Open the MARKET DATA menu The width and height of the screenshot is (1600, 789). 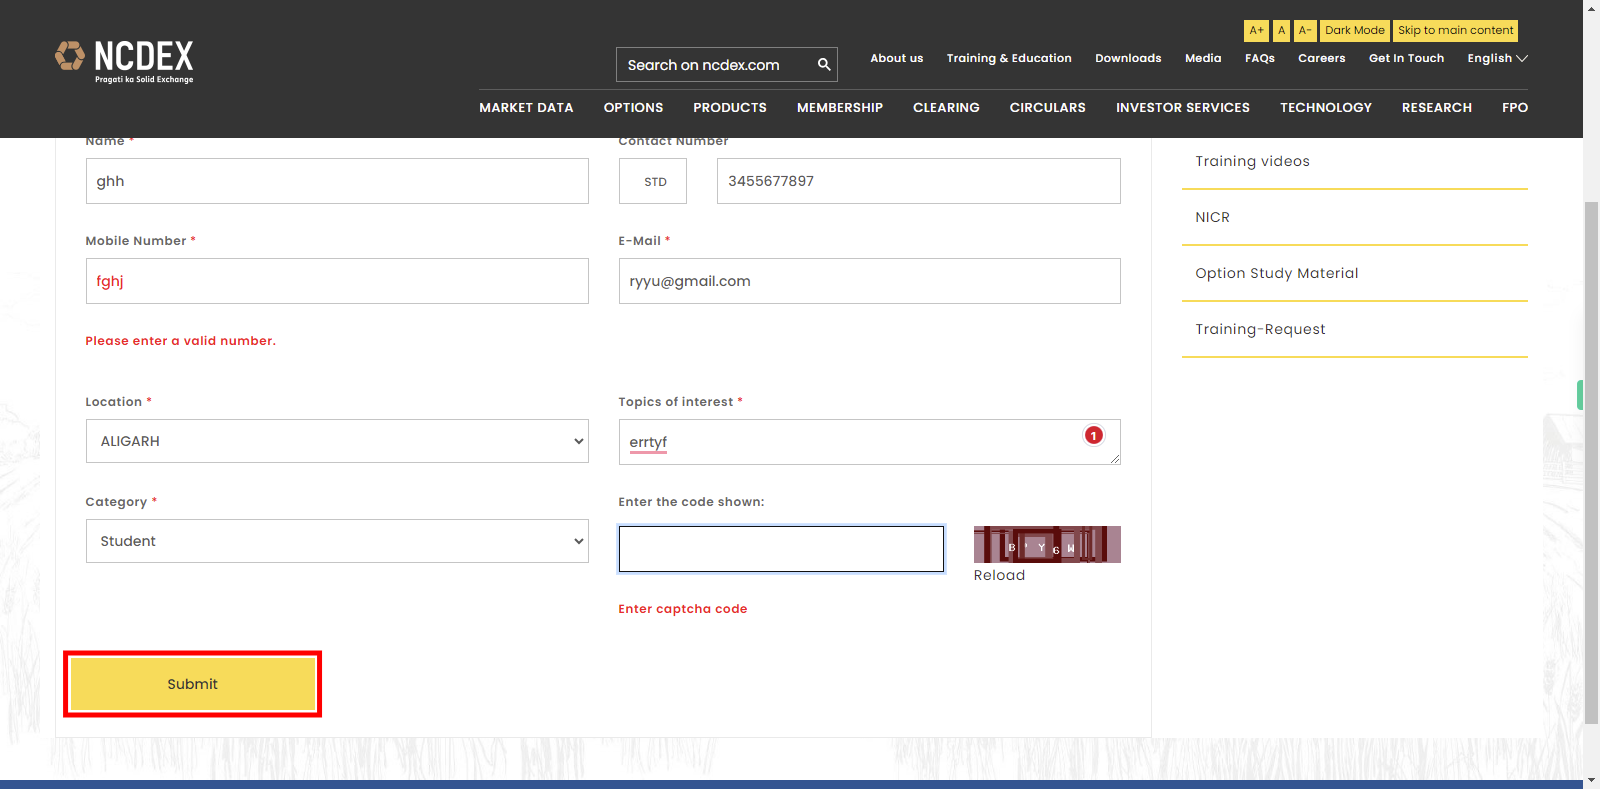526,107
